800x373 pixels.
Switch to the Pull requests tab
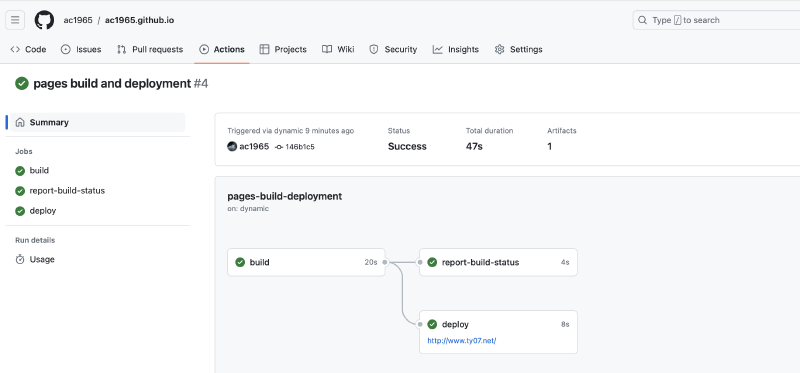[150, 49]
